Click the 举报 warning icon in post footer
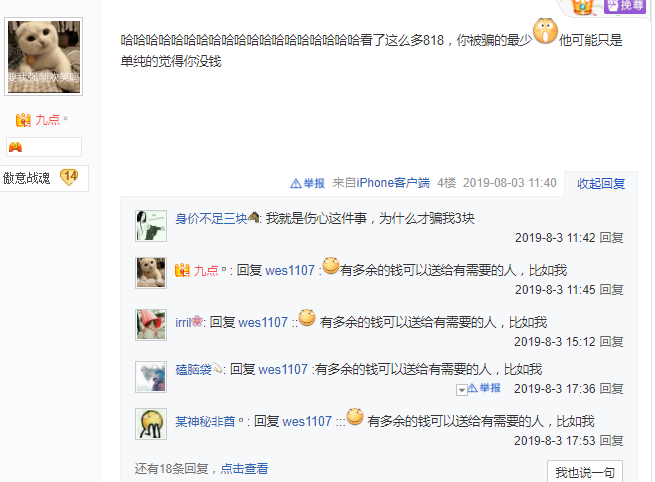 click(x=295, y=183)
